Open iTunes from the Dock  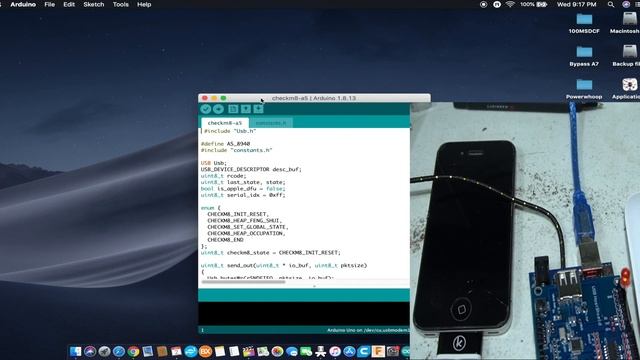point(335,351)
